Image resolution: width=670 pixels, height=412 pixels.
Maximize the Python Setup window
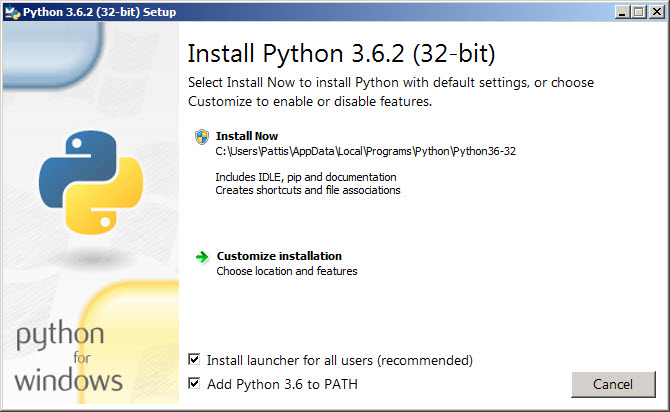[x=638, y=12]
